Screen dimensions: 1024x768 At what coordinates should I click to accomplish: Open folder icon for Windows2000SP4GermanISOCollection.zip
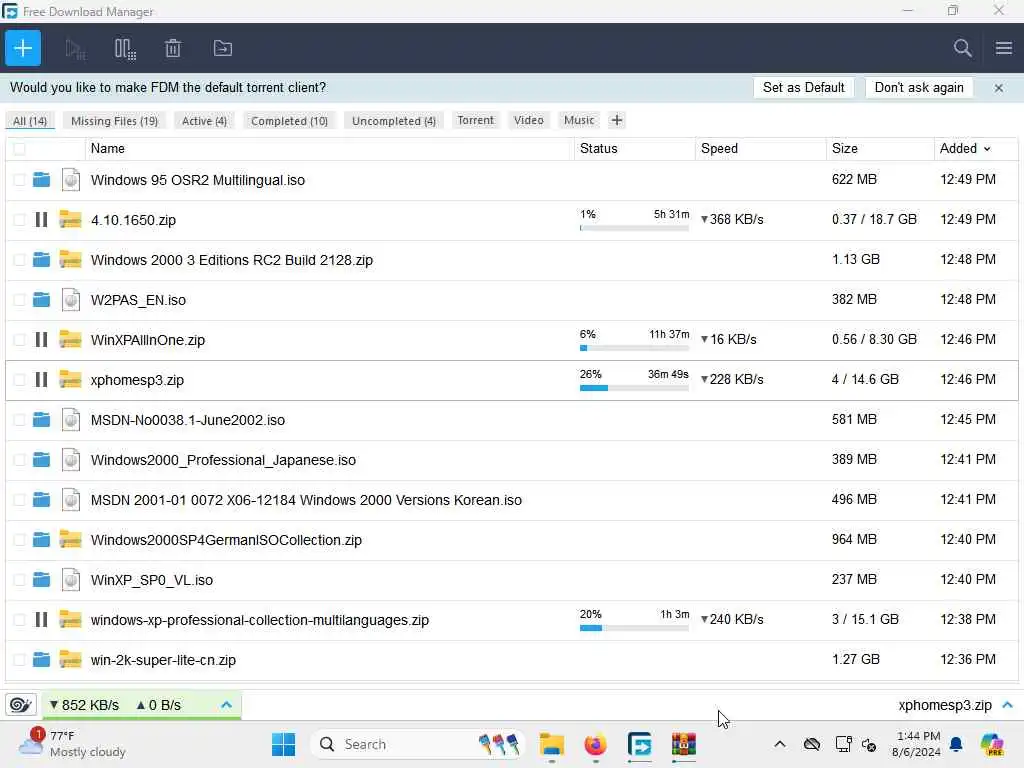coord(41,539)
